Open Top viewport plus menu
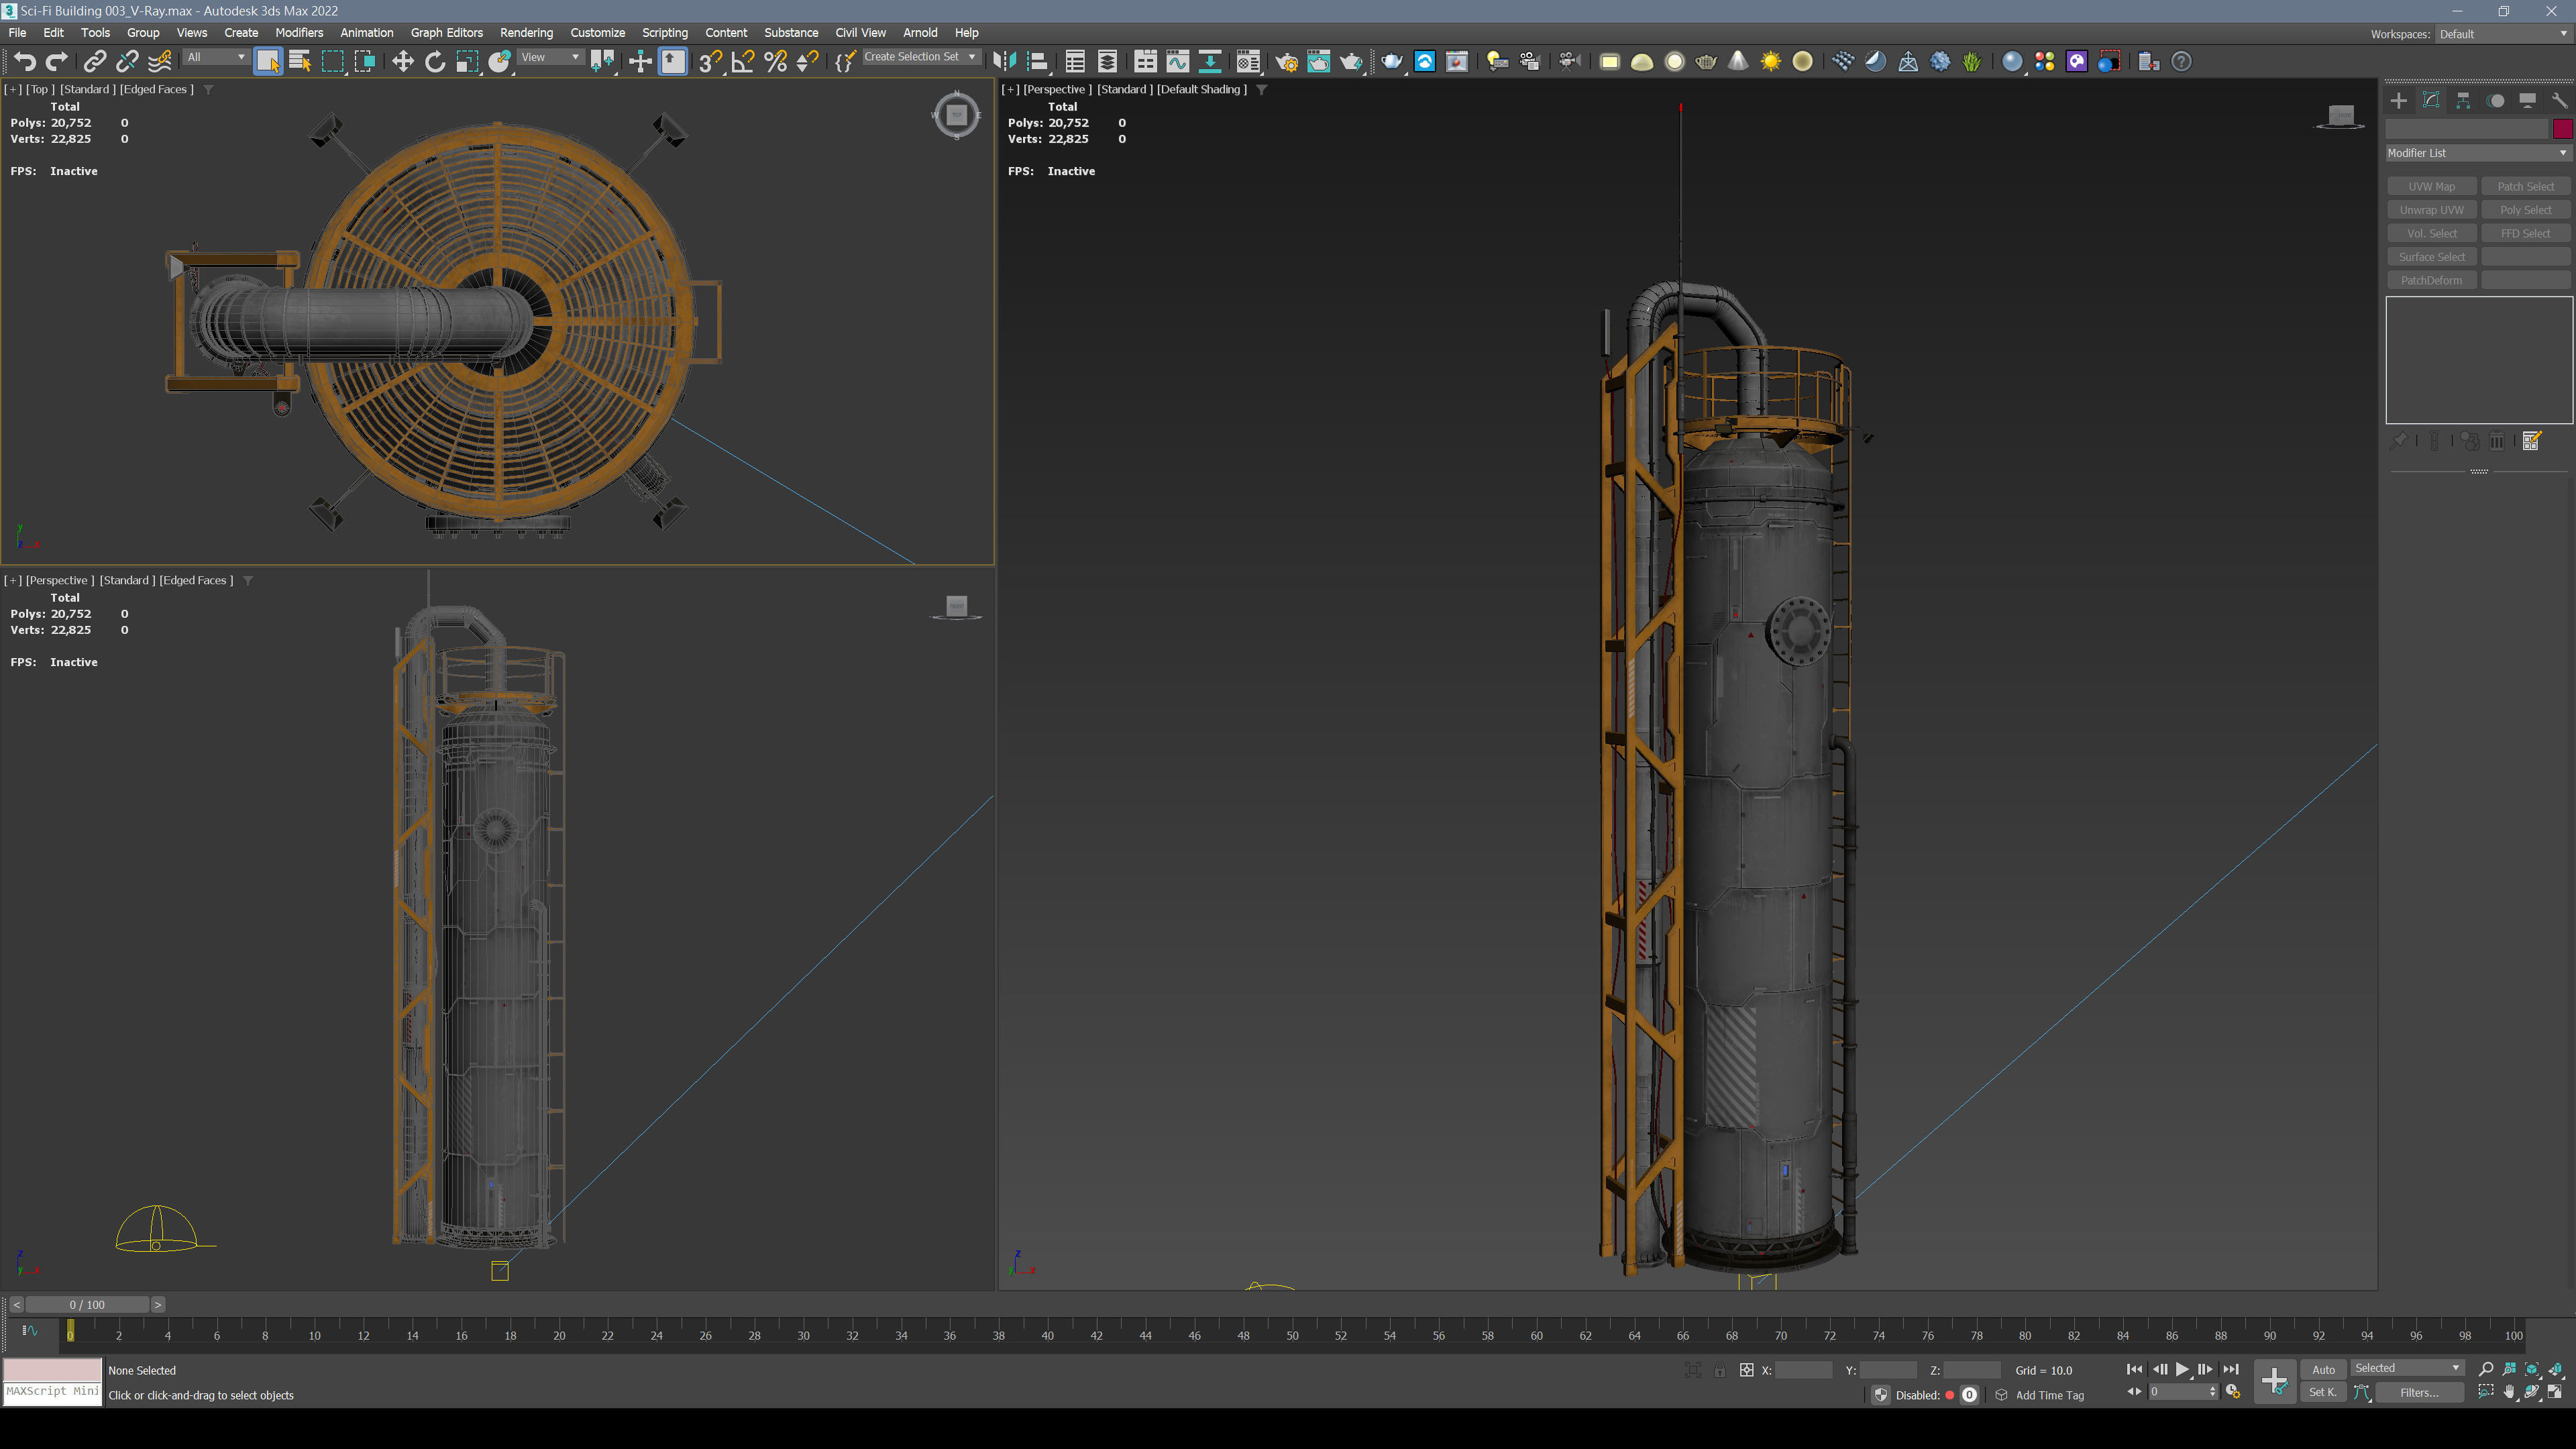Image resolution: width=2576 pixels, height=1449 pixels. [13, 89]
